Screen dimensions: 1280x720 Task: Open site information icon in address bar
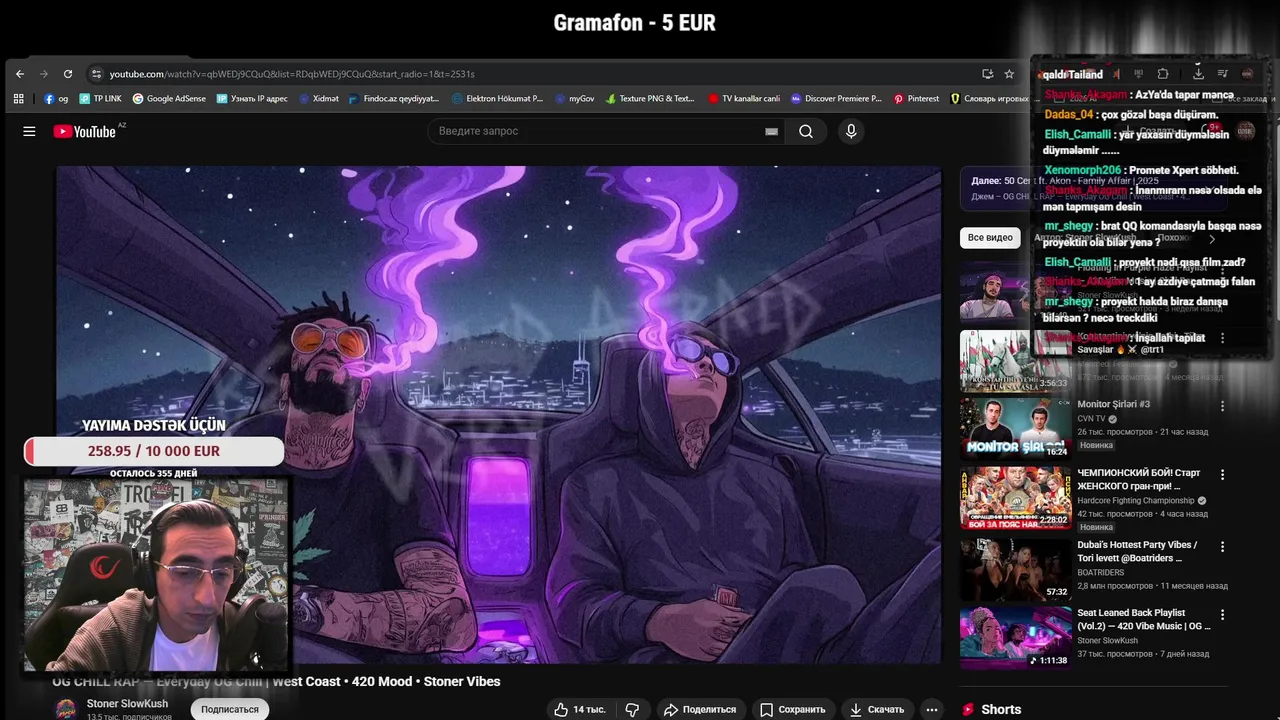pos(96,74)
